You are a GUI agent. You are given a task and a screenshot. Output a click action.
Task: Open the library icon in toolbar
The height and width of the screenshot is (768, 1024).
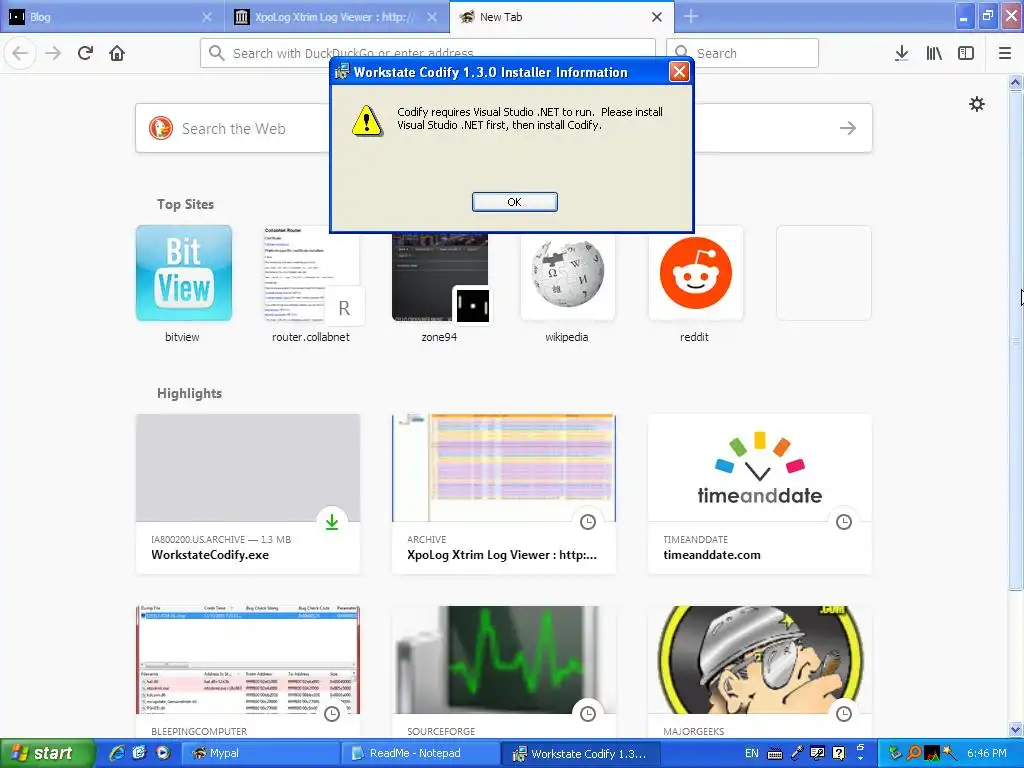coord(934,54)
